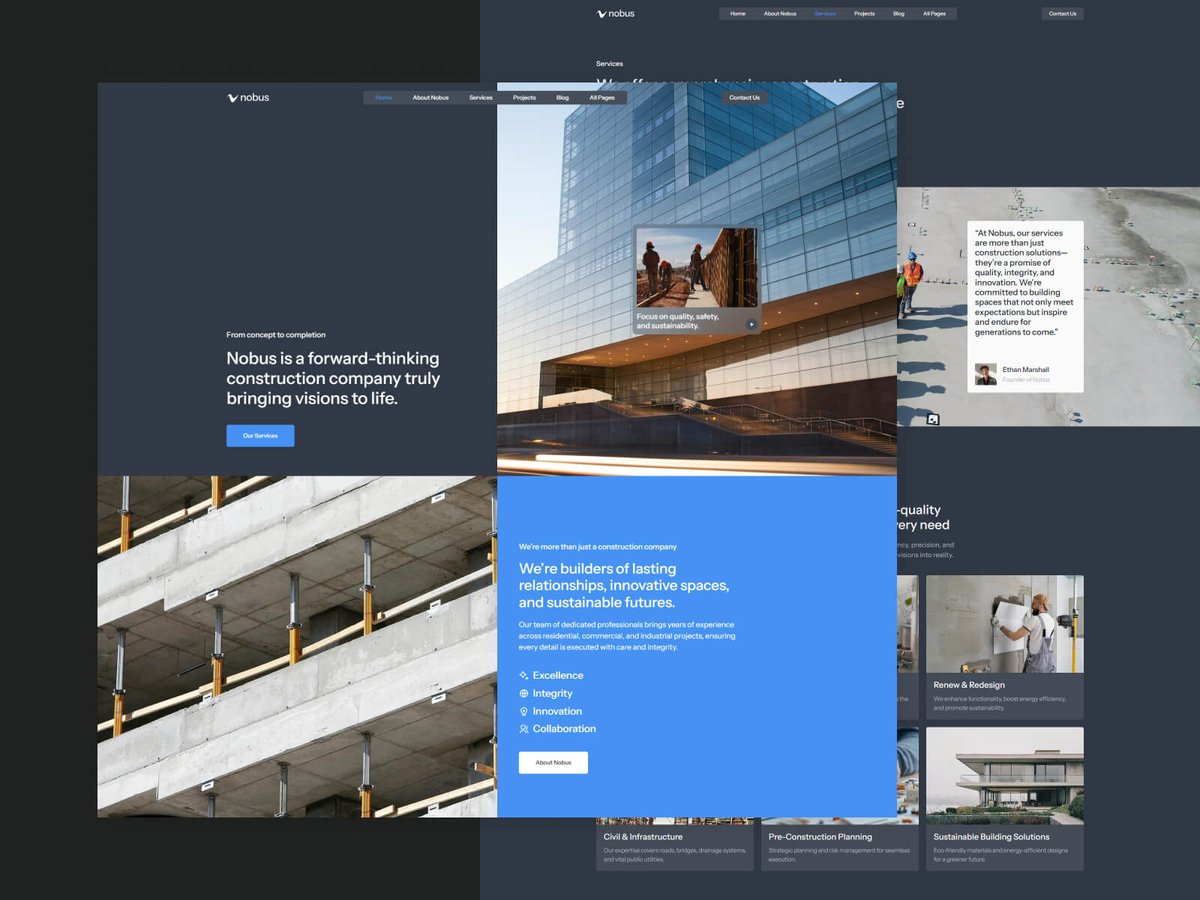Click the Innovation lightbulb icon
Image resolution: width=1200 pixels, height=900 pixels.
pos(524,712)
